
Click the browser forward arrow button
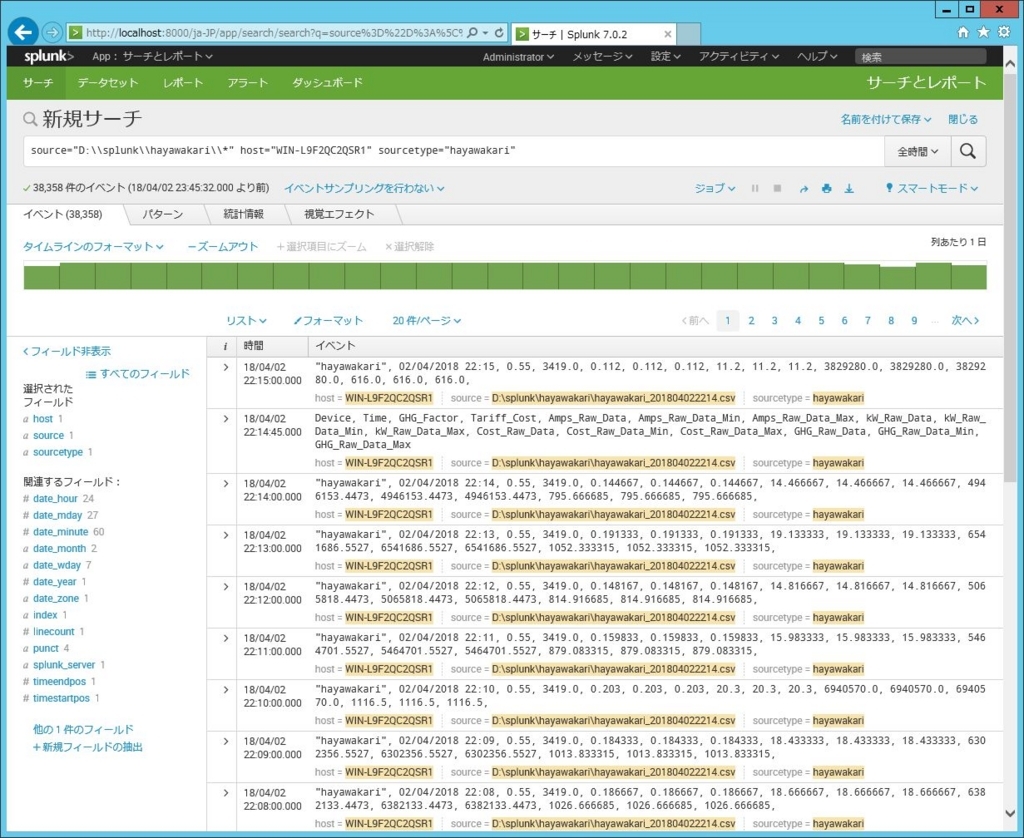point(52,32)
